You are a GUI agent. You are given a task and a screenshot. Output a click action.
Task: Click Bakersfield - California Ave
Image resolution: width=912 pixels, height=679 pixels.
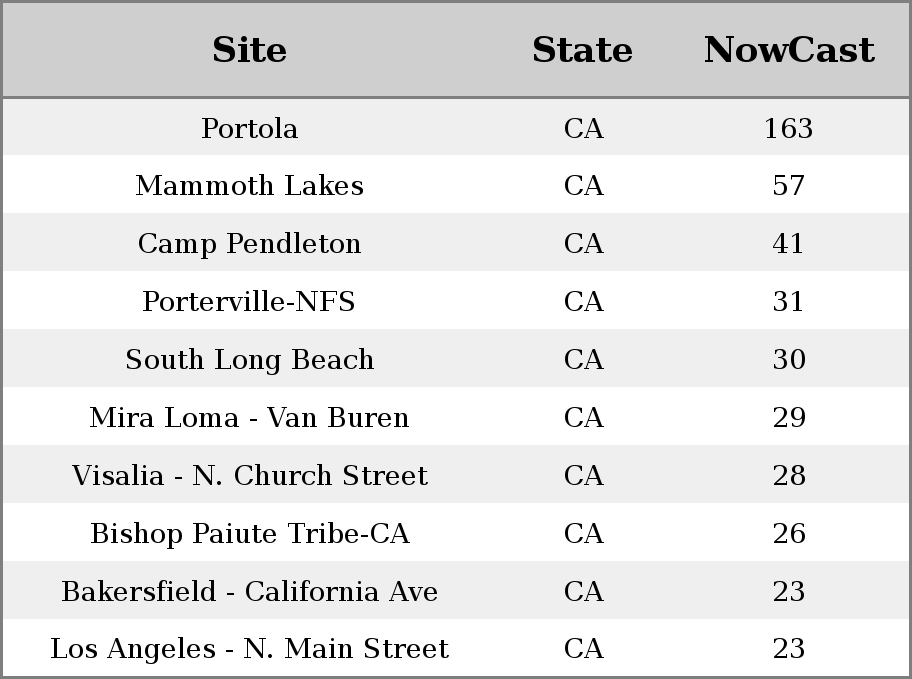click(x=250, y=591)
